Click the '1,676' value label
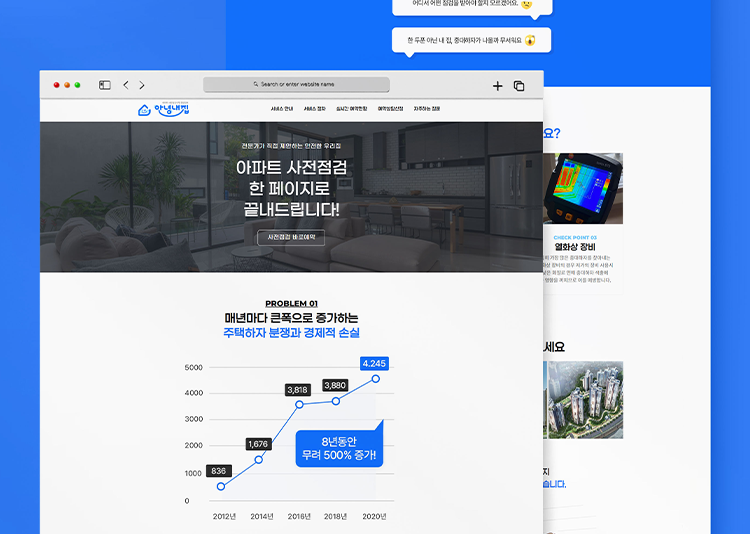 (x=258, y=444)
